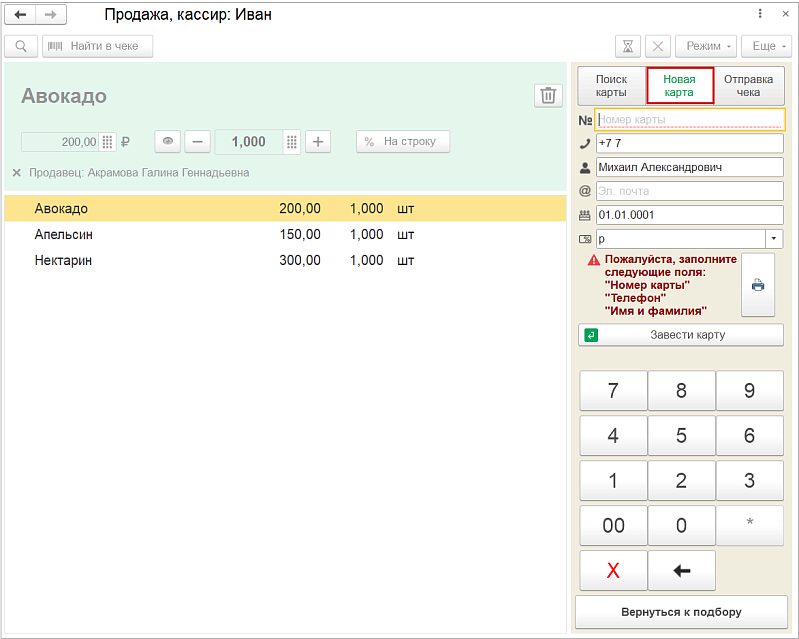
Task: Click 'Вернуться к подбору' button
Action: (x=681, y=612)
